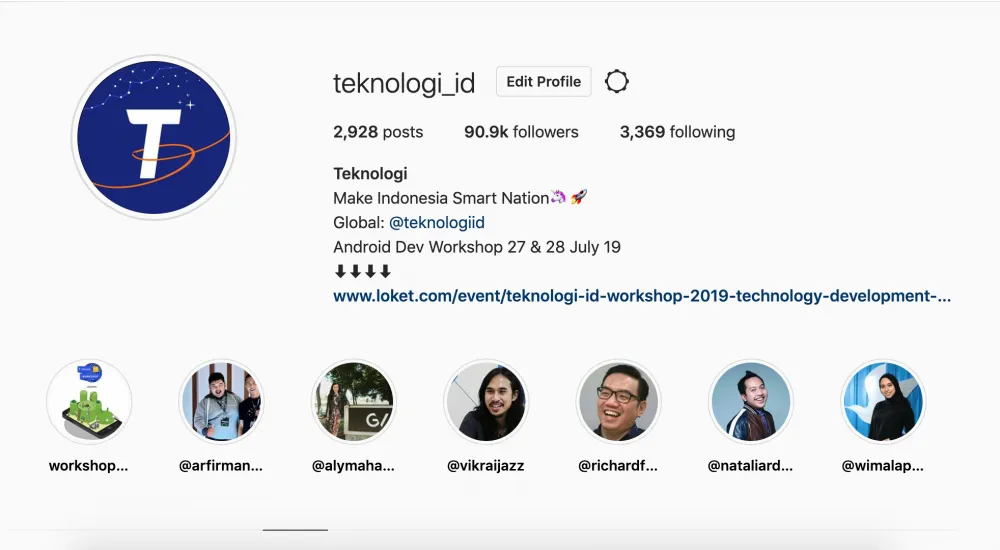
Task: Open the workshop story highlight circle
Action: (x=89, y=401)
